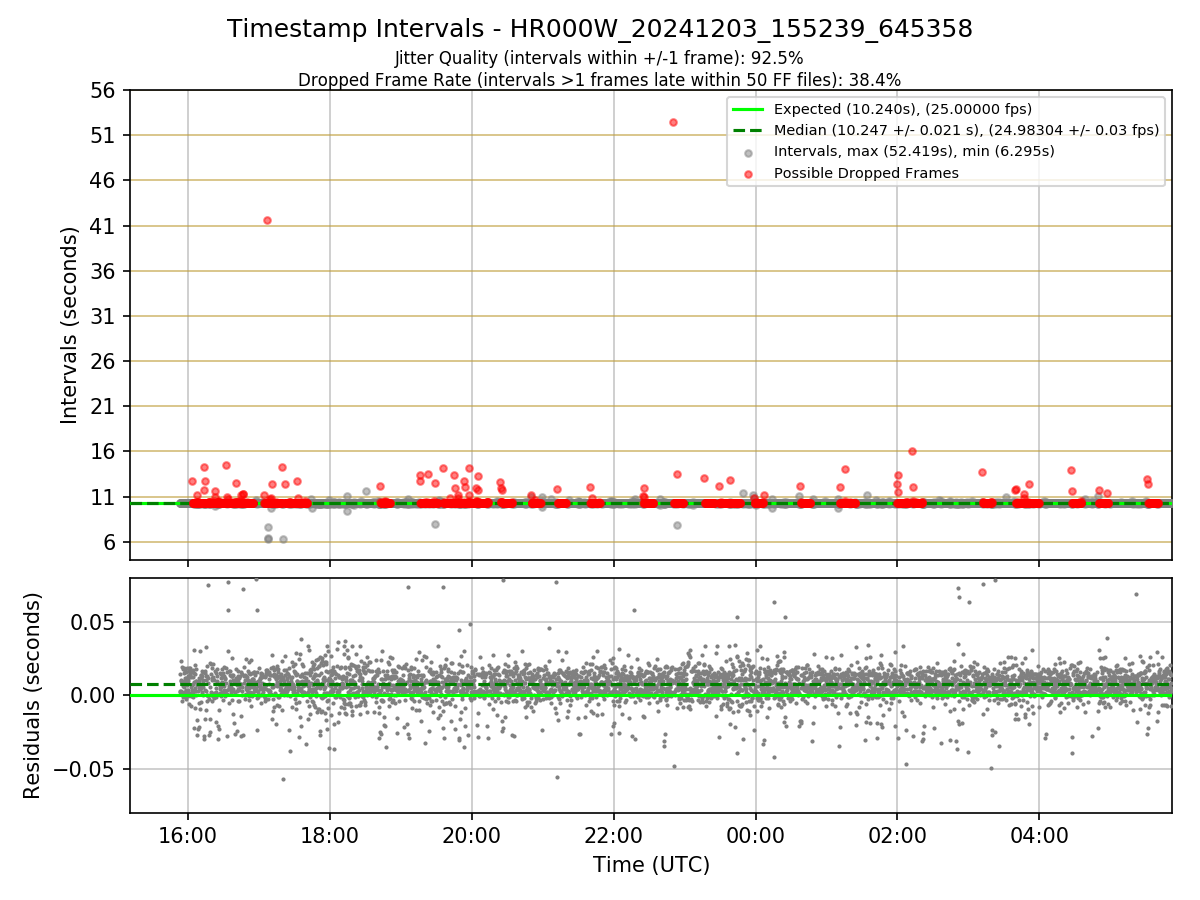Click the red outlier point near 52 seconds
The image size is (1200, 900).
[673, 122]
